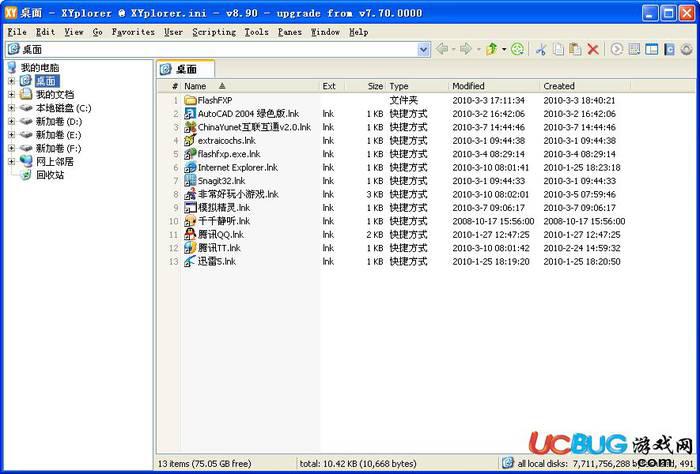Click the address bar path field

(x=219, y=49)
